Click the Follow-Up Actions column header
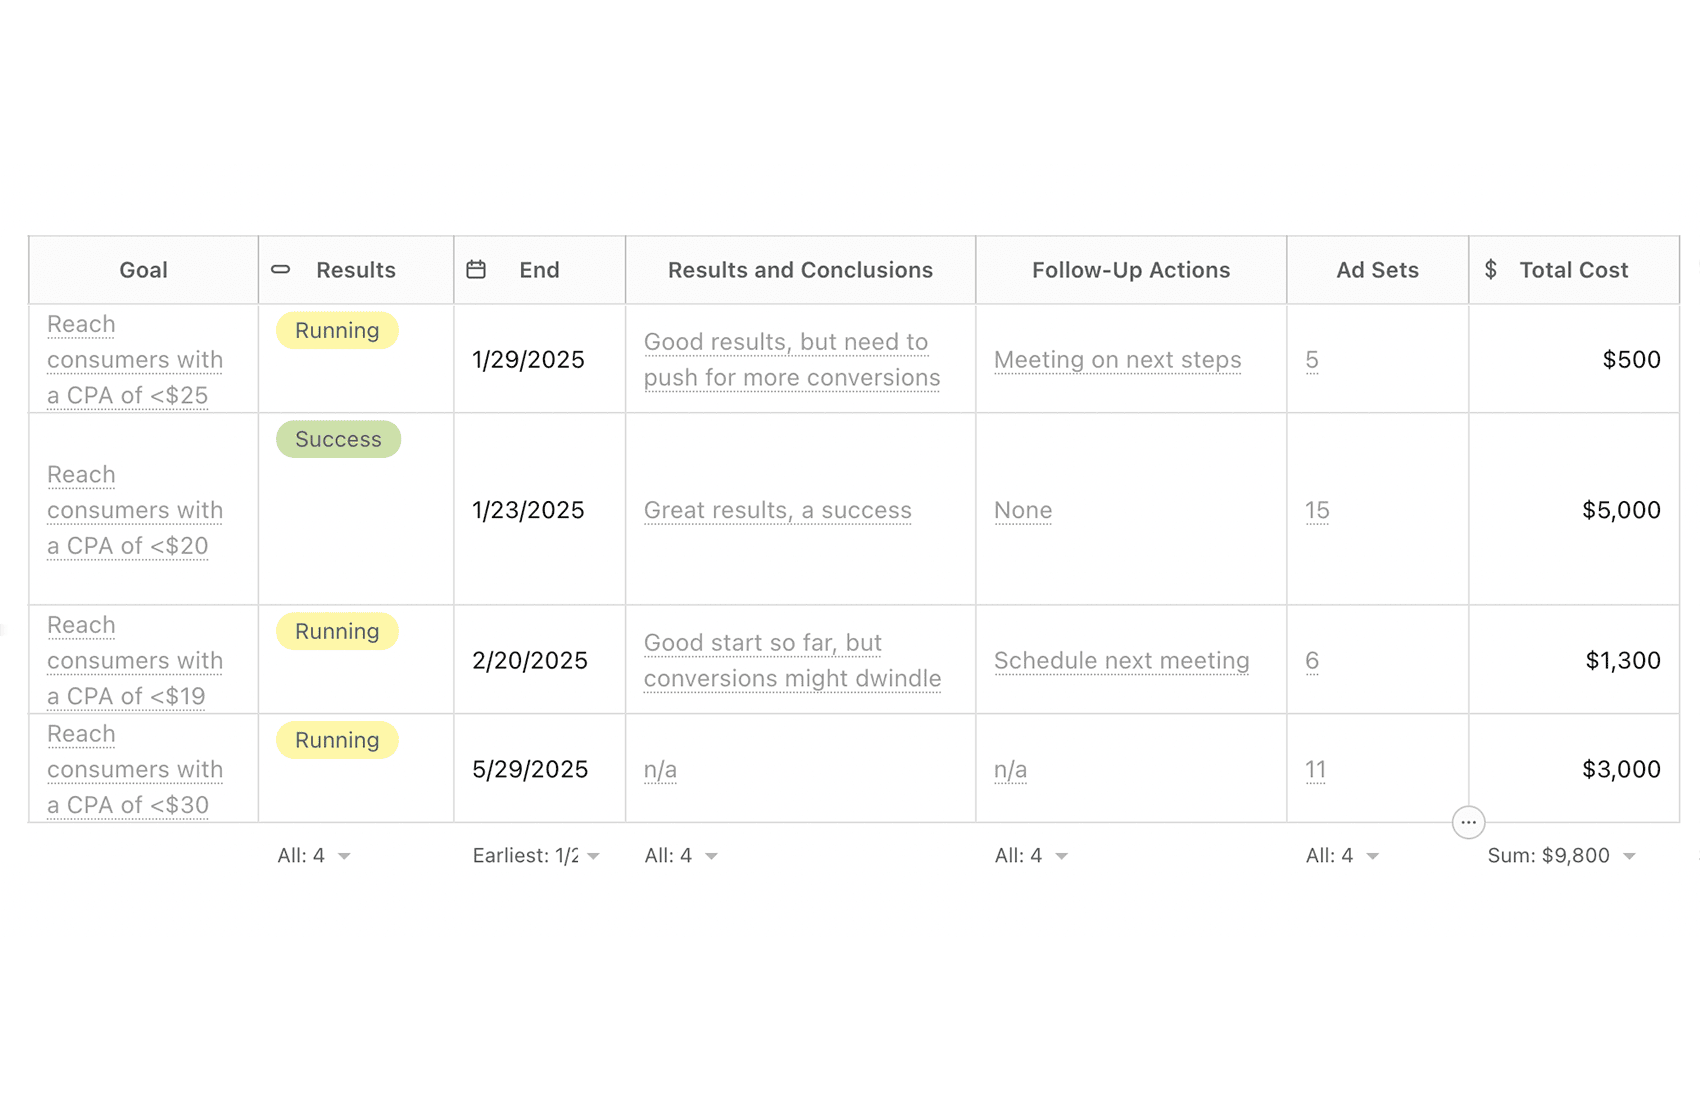Viewport: 1700px width, 1100px height. (x=1130, y=270)
